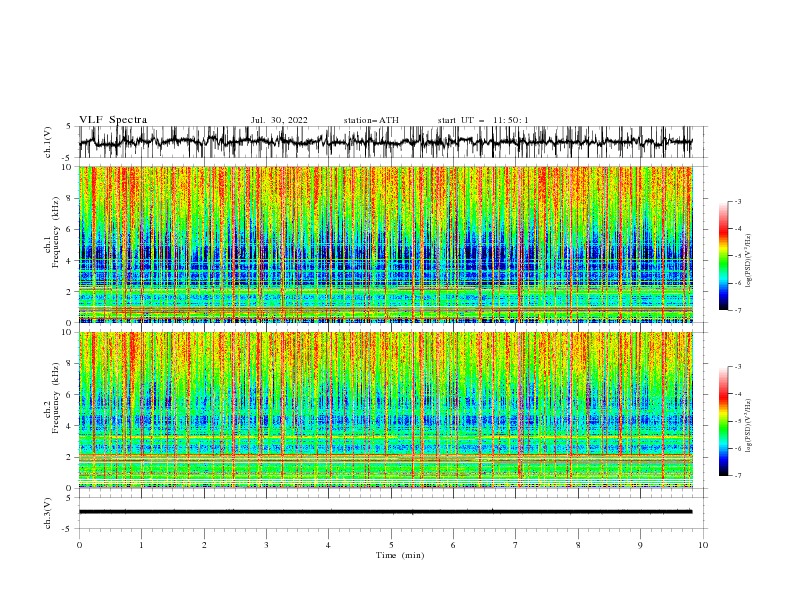Click the time axis tick label '0'

pyautogui.click(x=79, y=545)
